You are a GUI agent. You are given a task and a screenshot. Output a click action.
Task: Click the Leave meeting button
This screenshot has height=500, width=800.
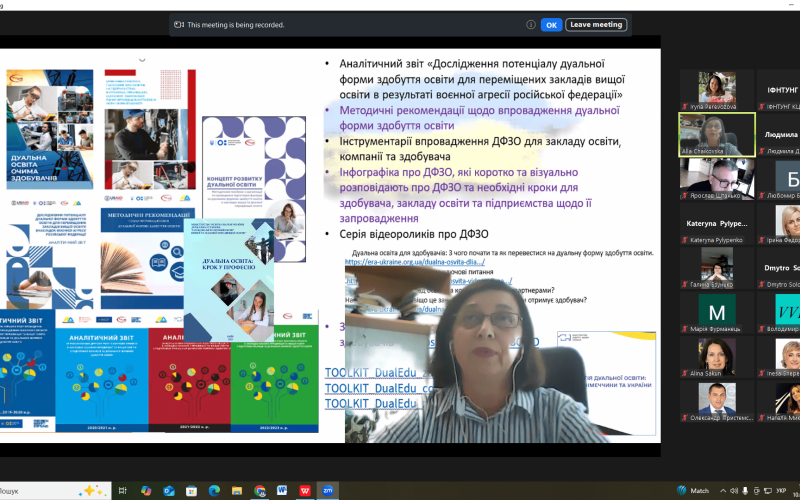tap(596, 24)
